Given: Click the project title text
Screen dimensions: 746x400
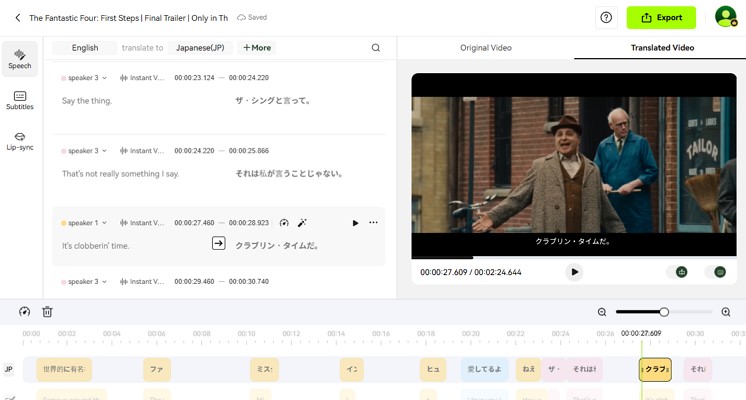Looking at the screenshot, I should click(128, 18).
